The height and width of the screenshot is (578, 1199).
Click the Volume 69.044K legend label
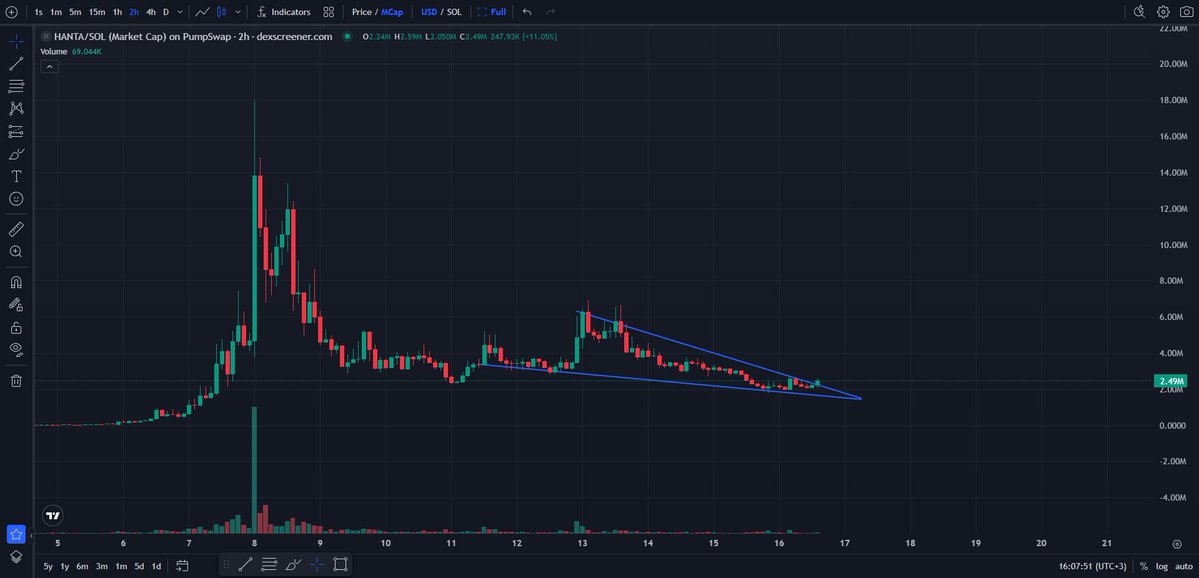[x=71, y=51]
